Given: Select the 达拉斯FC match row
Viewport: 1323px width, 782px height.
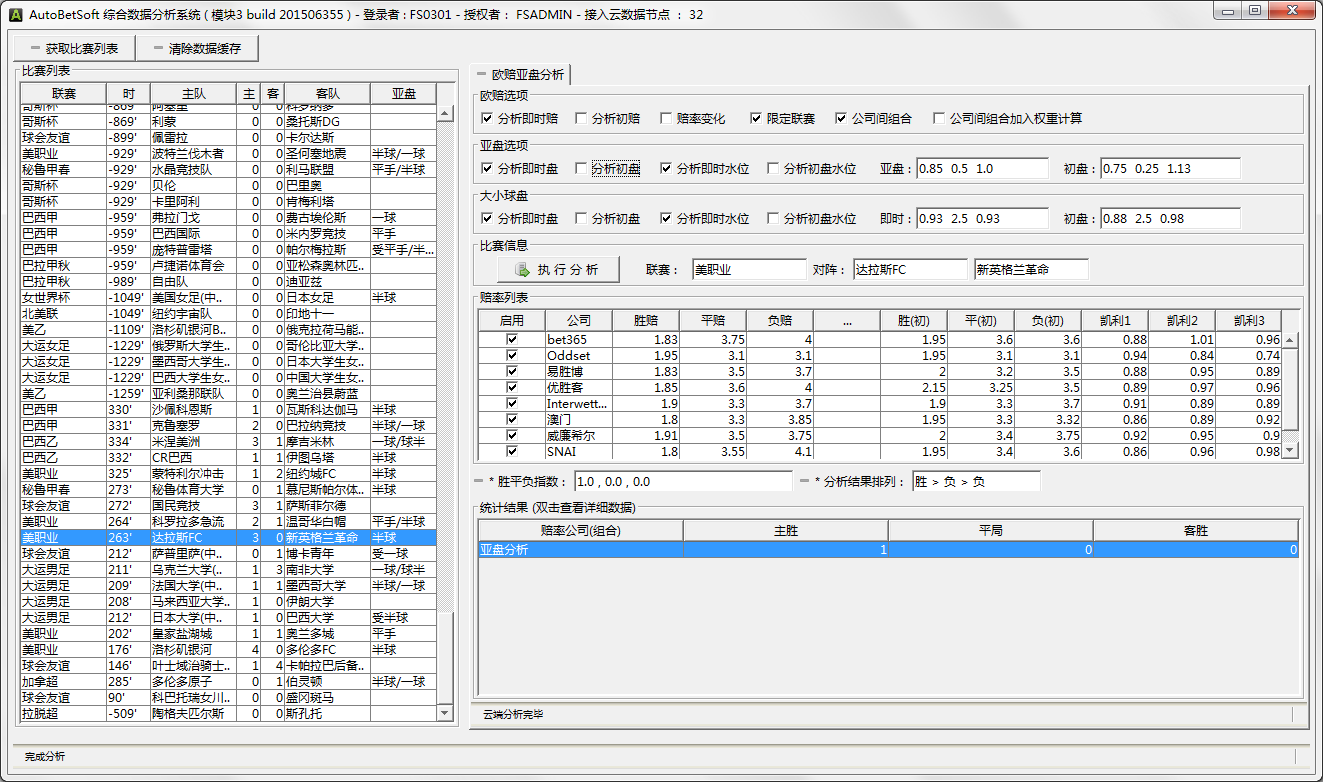Looking at the screenshot, I should pos(178,537).
